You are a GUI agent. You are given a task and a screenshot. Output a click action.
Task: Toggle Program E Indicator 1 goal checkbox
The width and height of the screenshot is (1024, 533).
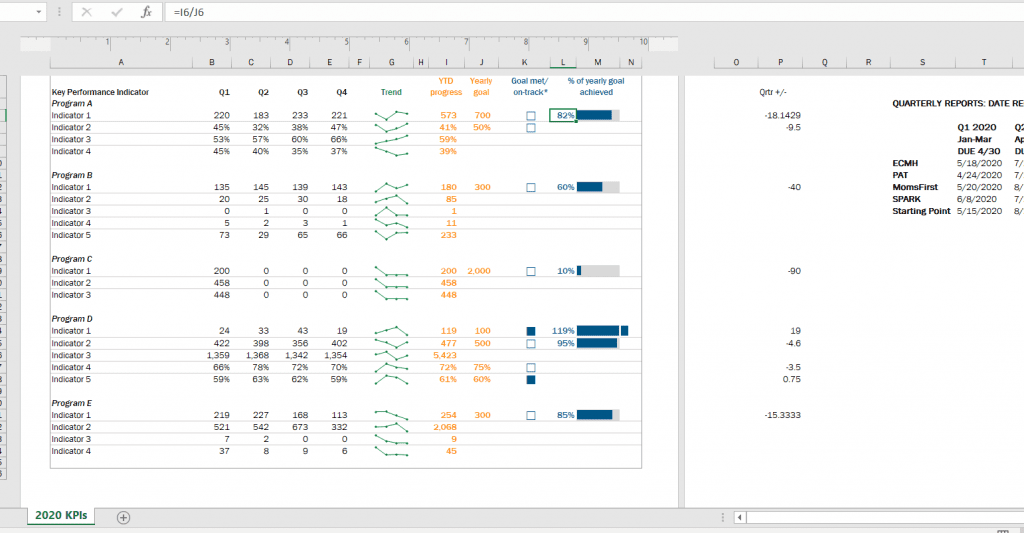pyautogui.click(x=531, y=415)
